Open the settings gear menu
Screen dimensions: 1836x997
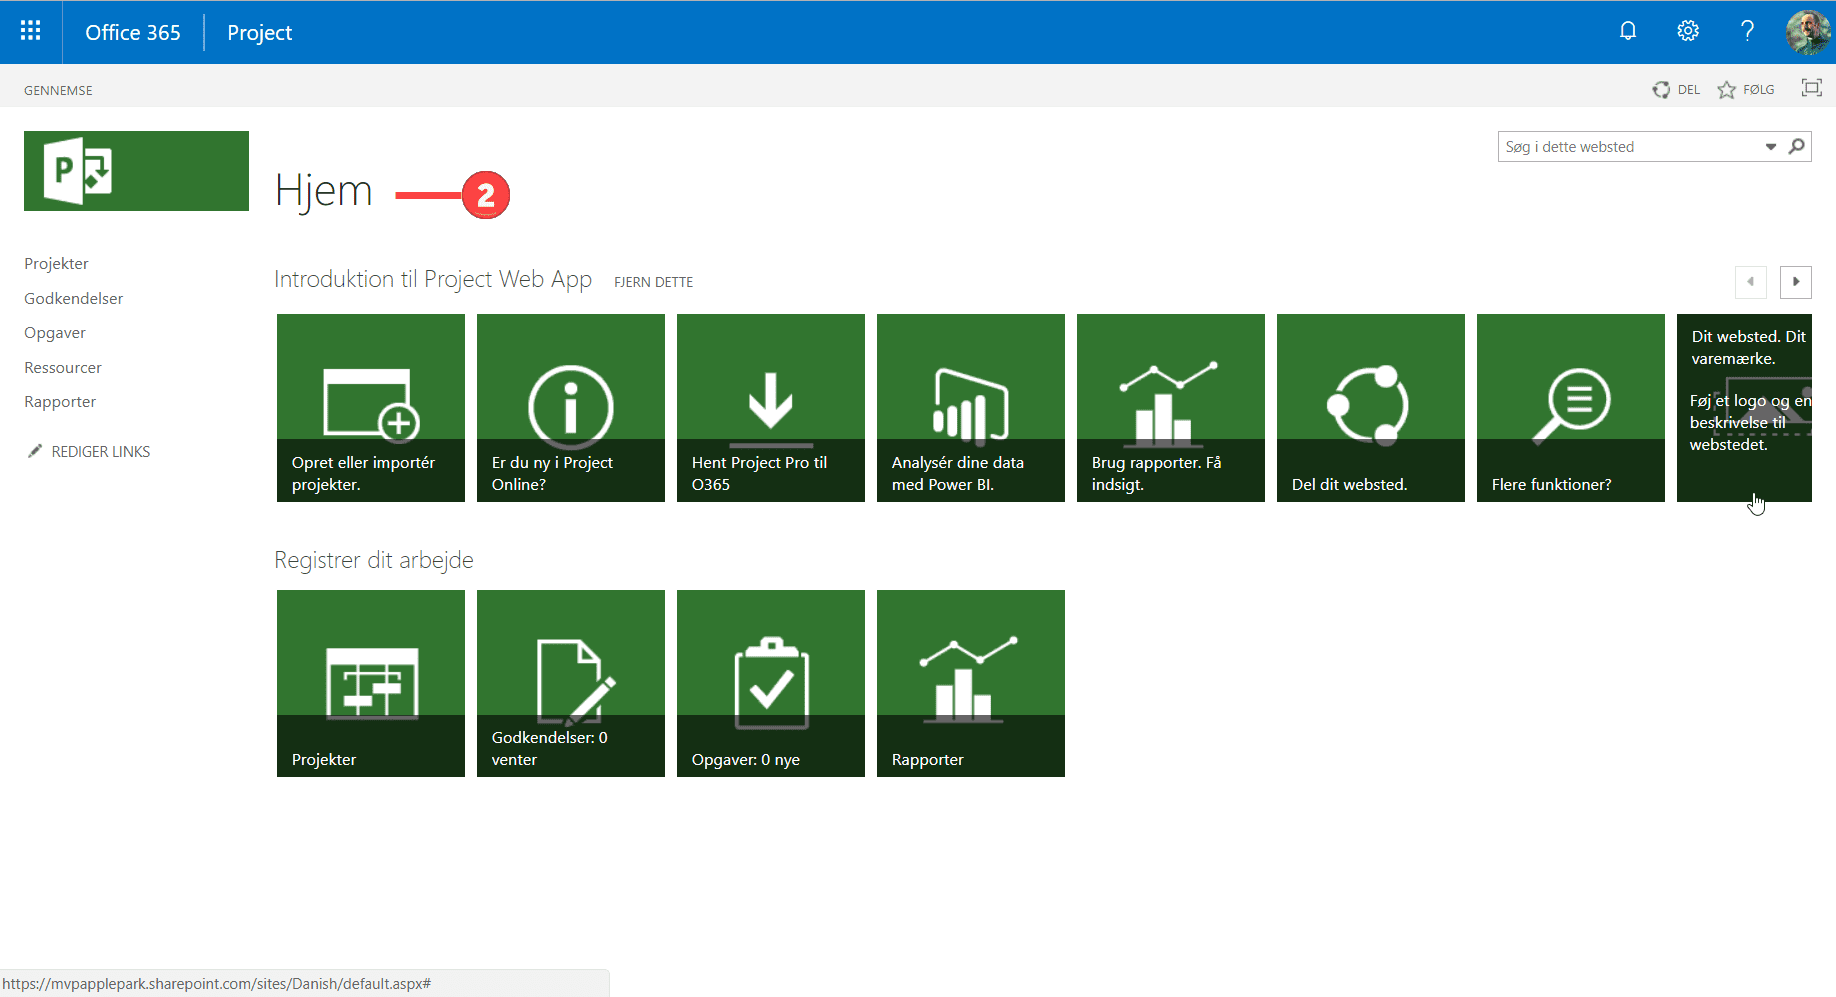[1688, 31]
